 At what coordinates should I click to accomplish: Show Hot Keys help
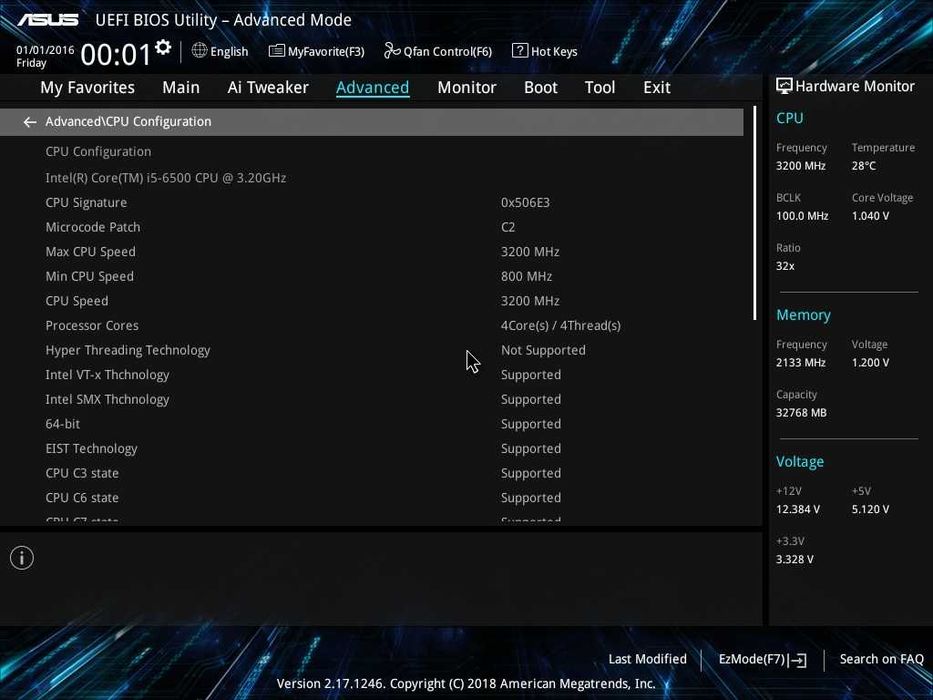click(x=544, y=51)
